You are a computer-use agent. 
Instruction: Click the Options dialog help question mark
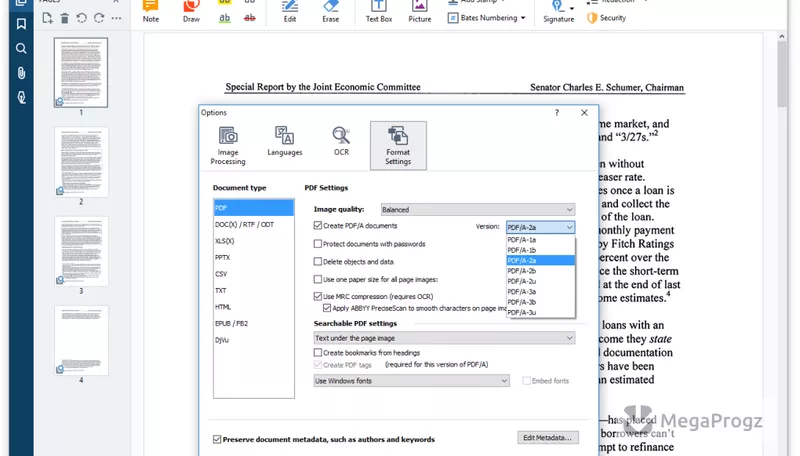[557, 113]
